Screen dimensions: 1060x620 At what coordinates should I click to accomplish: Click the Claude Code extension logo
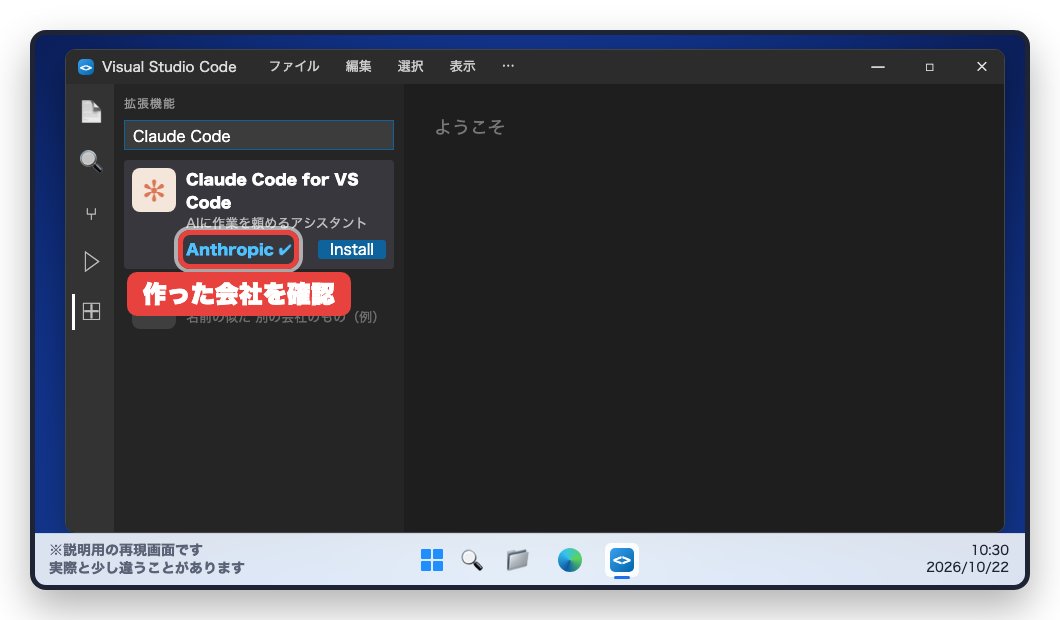(x=154, y=190)
